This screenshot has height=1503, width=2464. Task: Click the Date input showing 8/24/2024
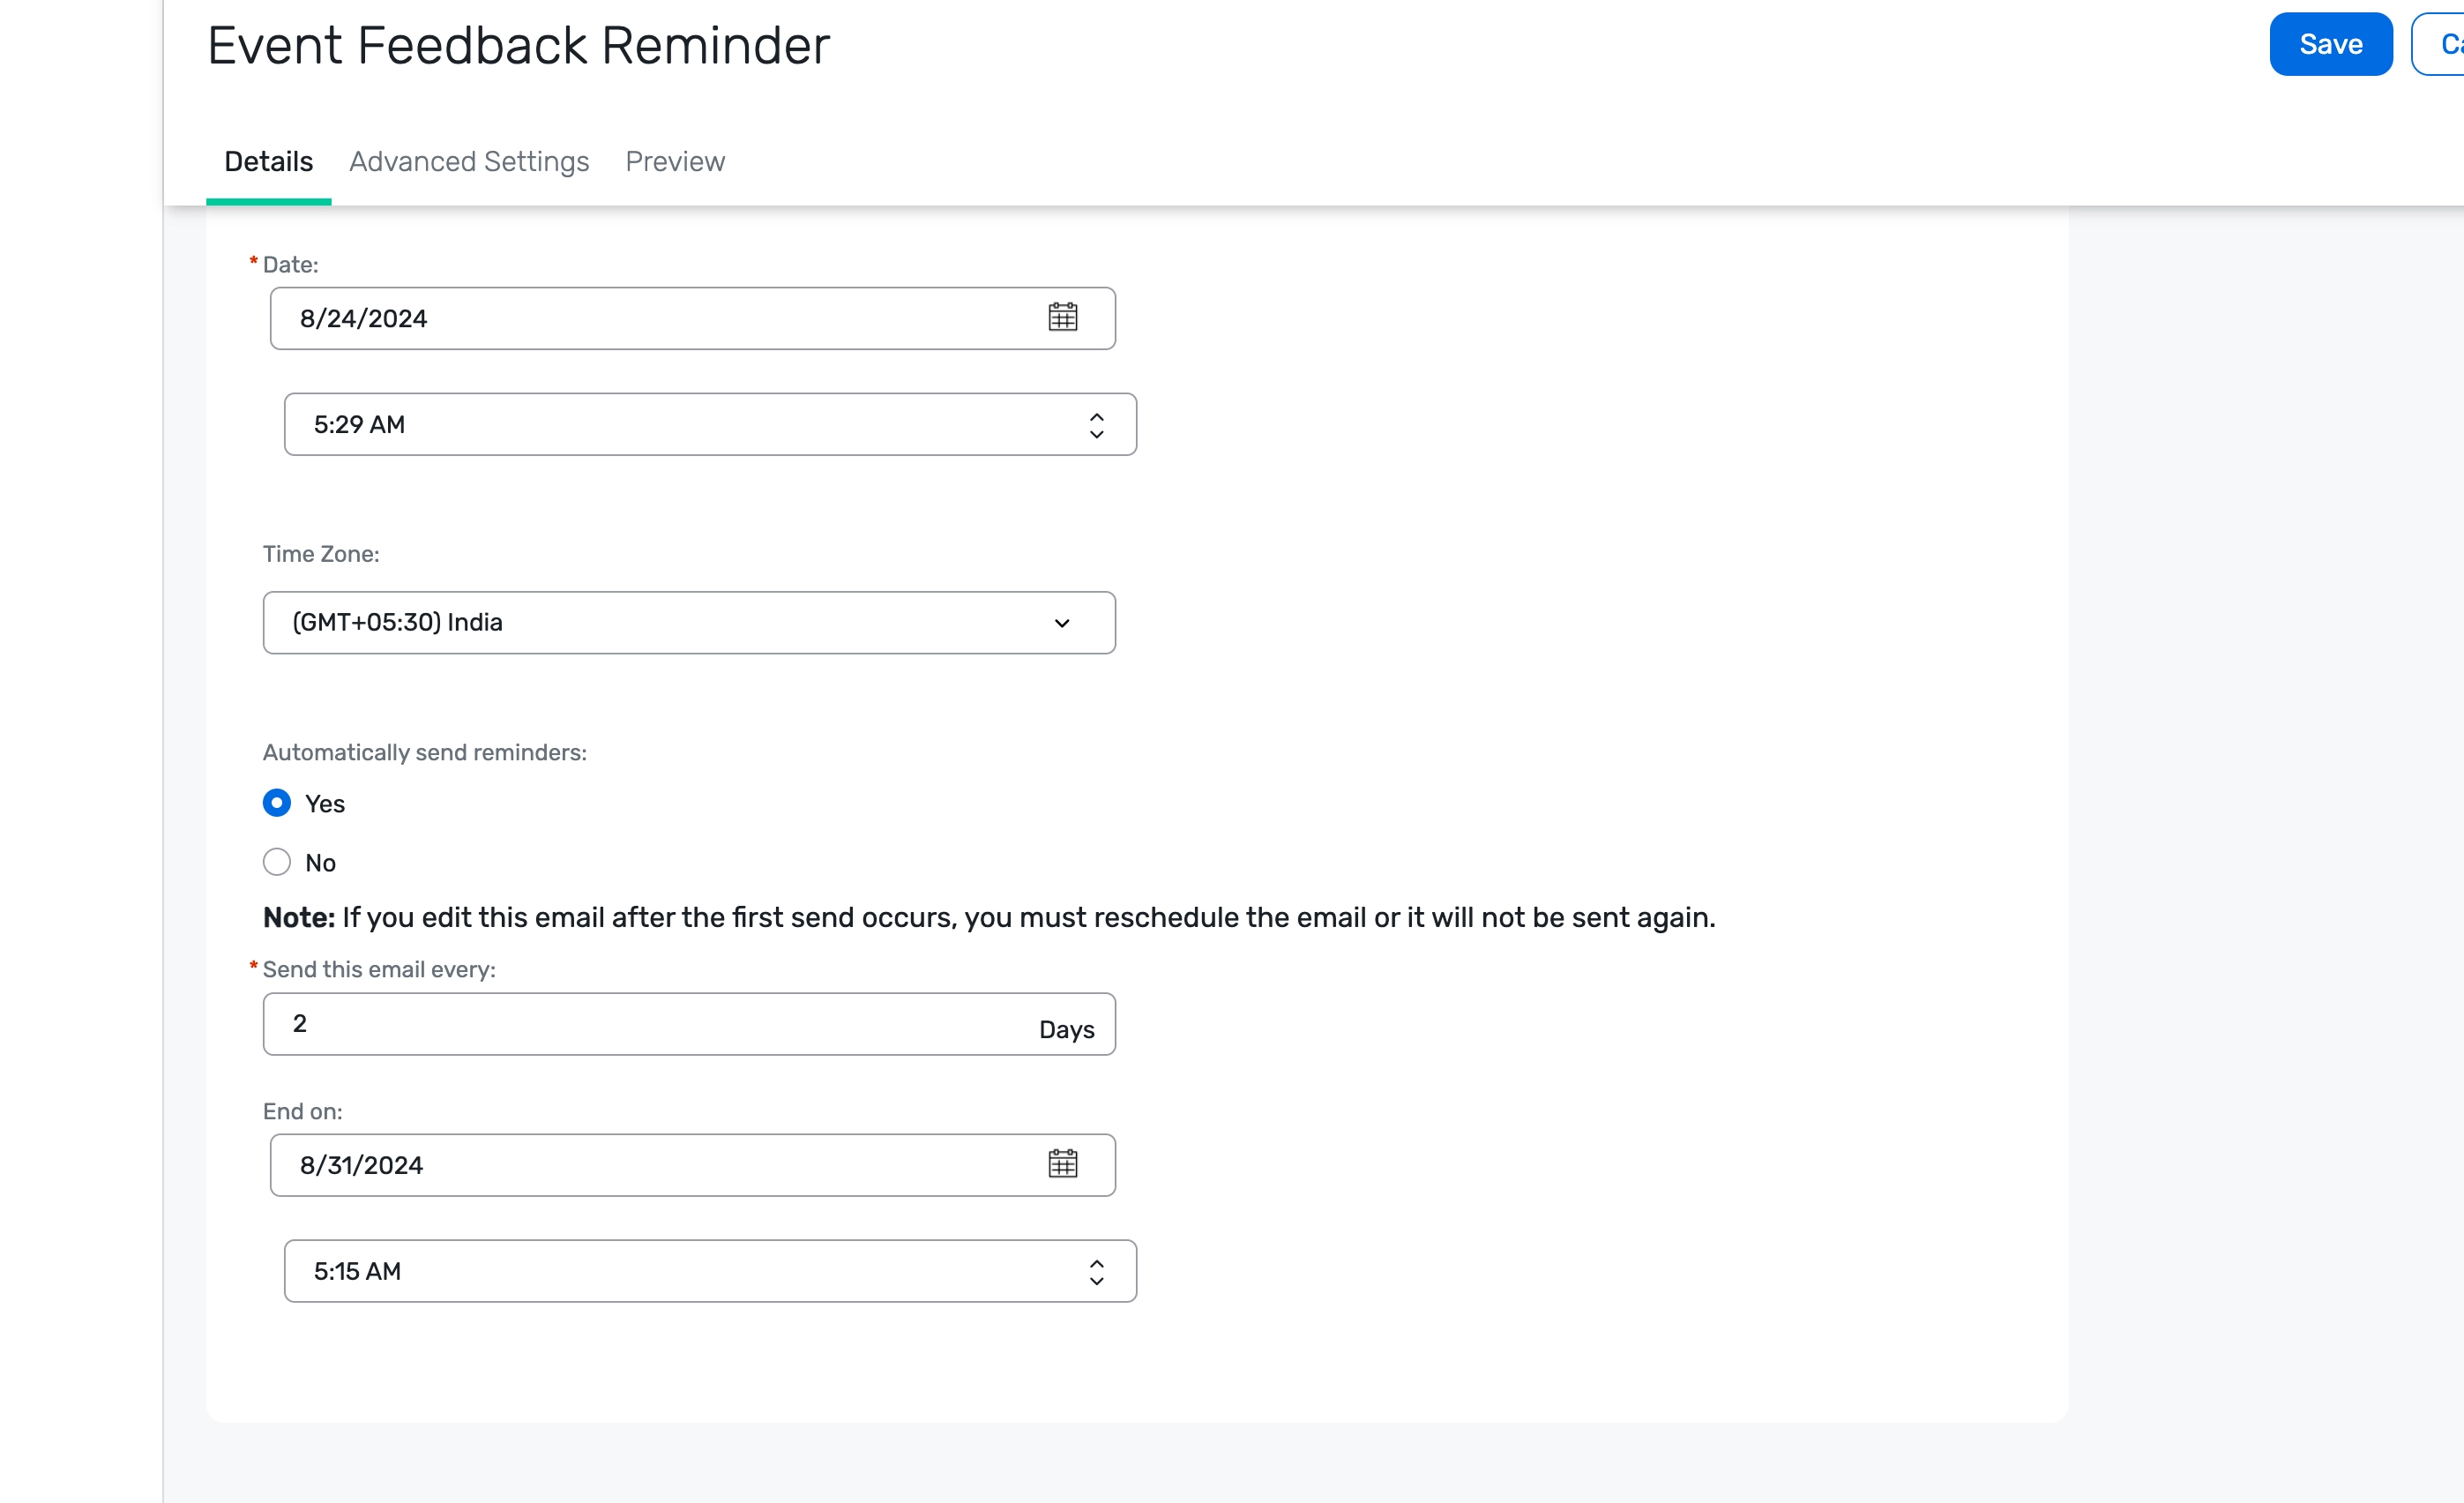point(692,318)
